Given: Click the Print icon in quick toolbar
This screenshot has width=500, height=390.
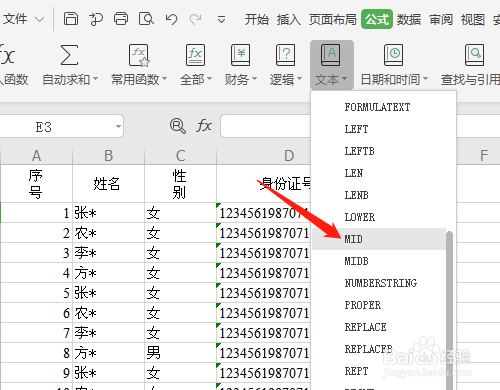Looking at the screenshot, I should [x=121, y=19].
